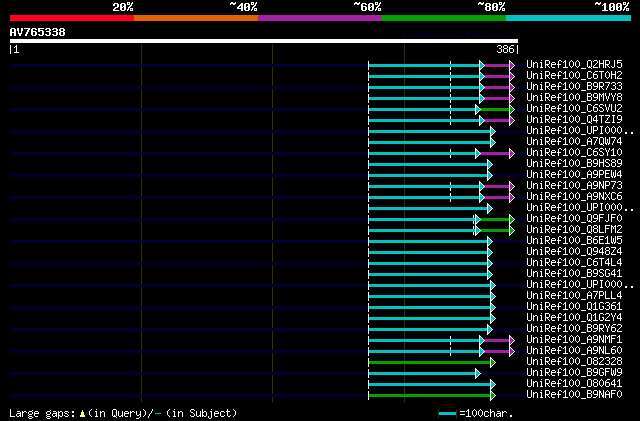The height and width of the screenshot is (421, 640).
Task: Select the UniRef100_A9NMF1 label
Action: (574, 340)
